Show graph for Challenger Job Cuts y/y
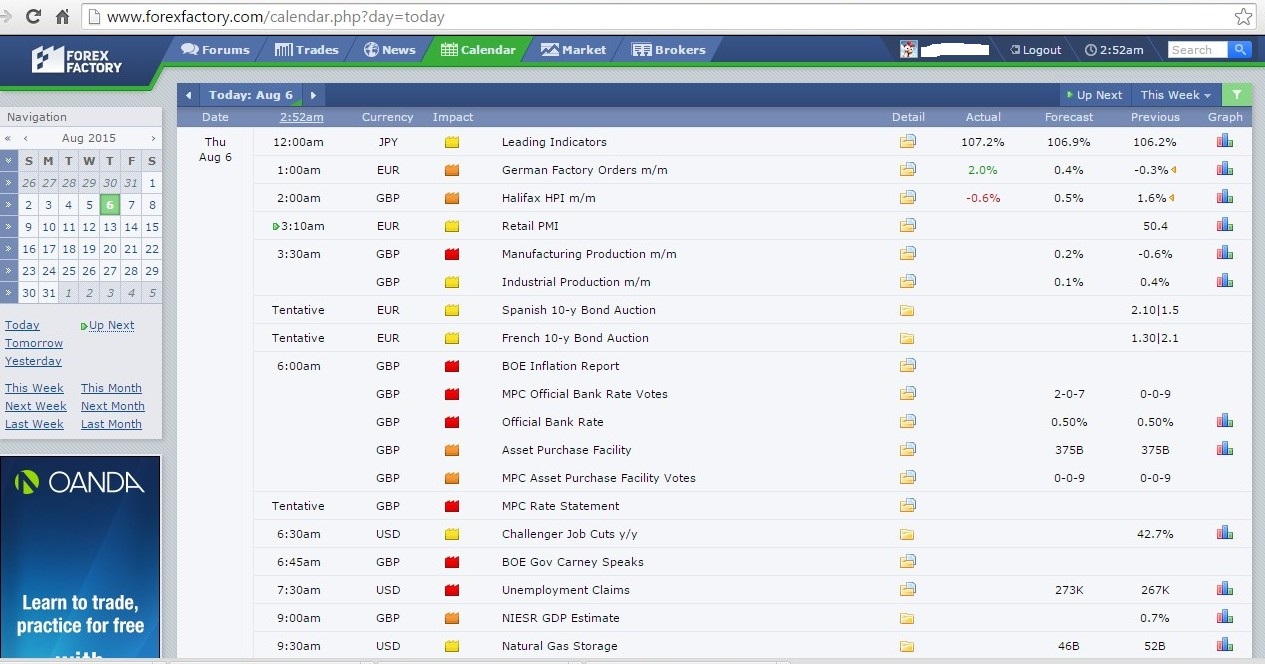Viewport: 1265px width, 664px height. click(1224, 533)
